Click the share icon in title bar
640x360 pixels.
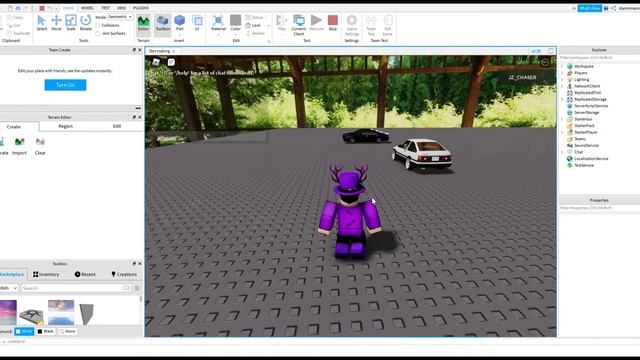click(614, 8)
